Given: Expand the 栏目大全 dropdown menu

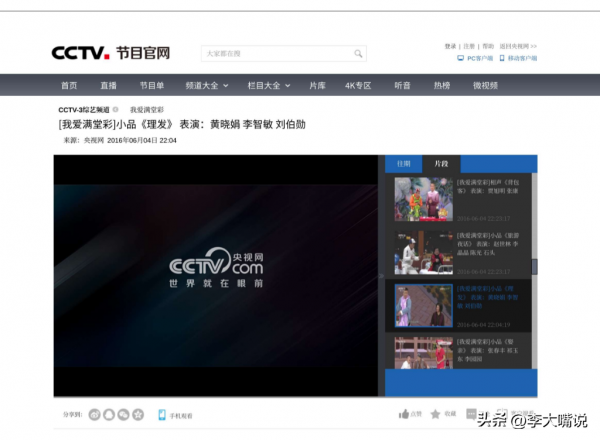Looking at the screenshot, I should click(268, 86).
